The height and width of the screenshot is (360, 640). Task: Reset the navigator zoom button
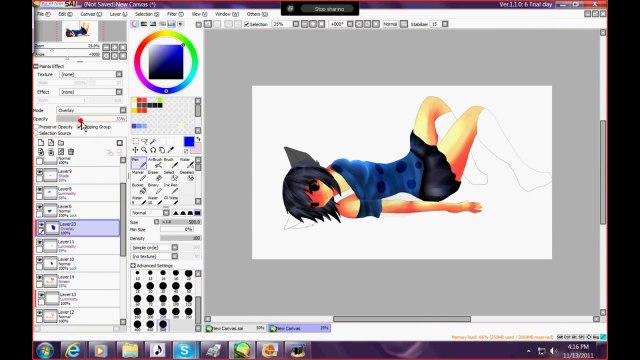coord(122,47)
